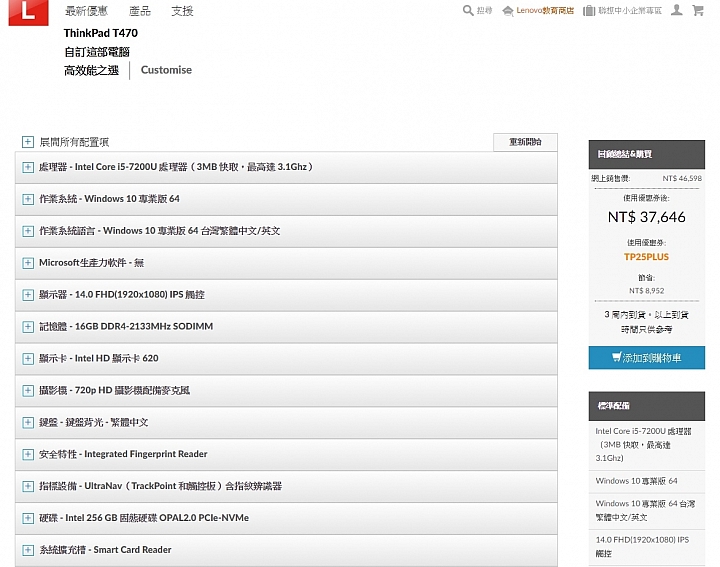Click the NT$ 37,646 price text

647,217
